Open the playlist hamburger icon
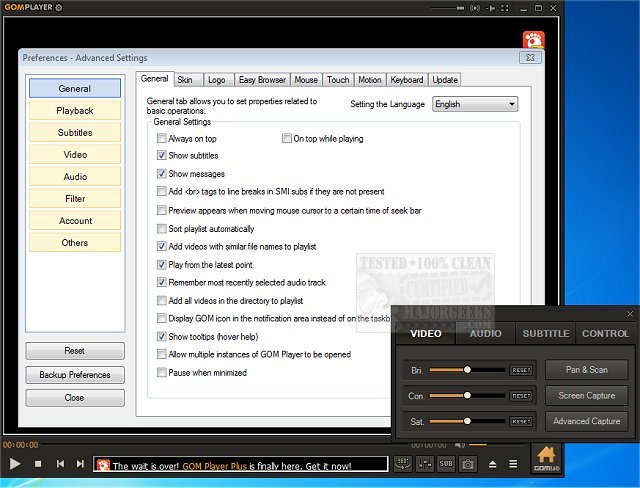This screenshot has height=488, width=640. coord(513,464)
